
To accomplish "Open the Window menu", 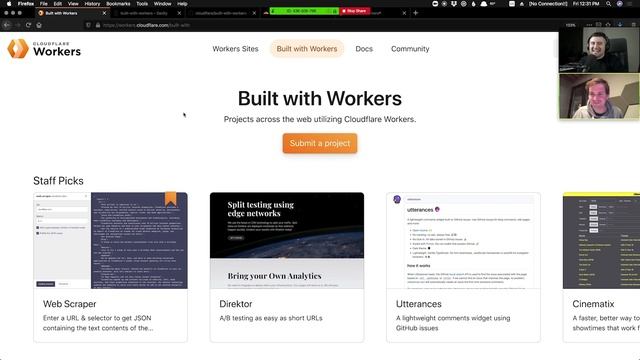I will click(x=162, y=4).
